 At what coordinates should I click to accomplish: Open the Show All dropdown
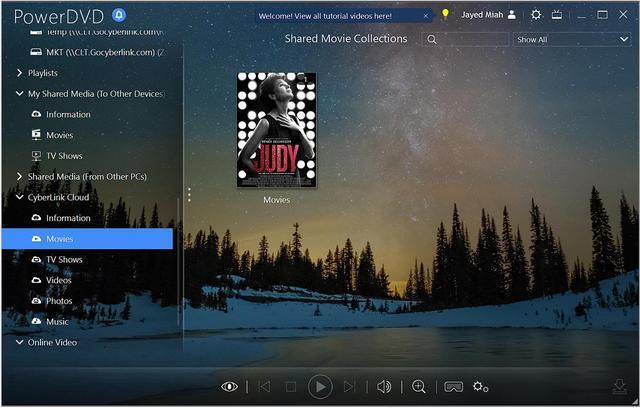[x=572, y=40]
